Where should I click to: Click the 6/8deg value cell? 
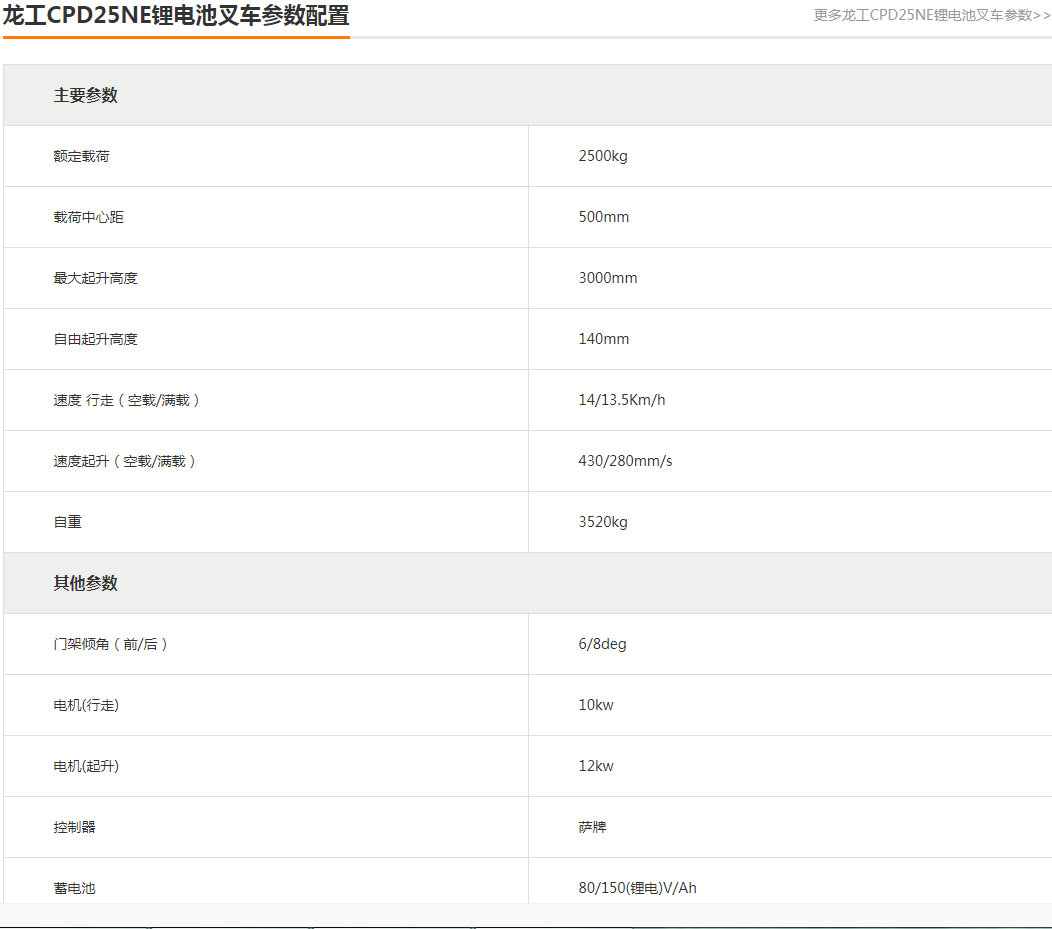[603, 644]
